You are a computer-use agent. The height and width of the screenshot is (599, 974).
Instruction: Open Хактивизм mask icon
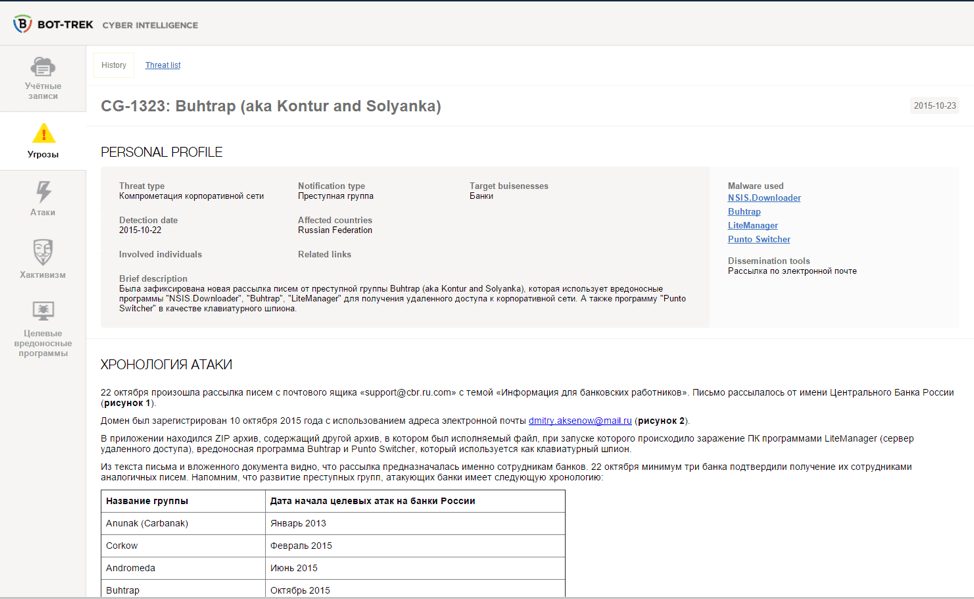pos(43,250)
